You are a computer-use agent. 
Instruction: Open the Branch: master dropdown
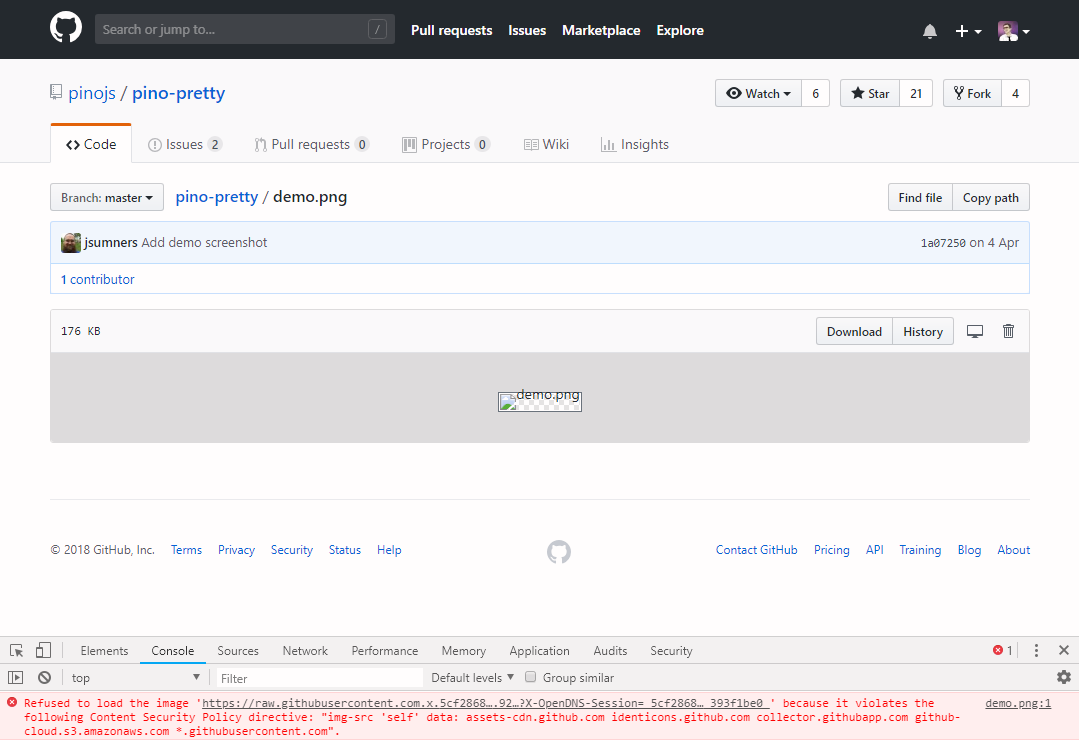tap(106, 197)
